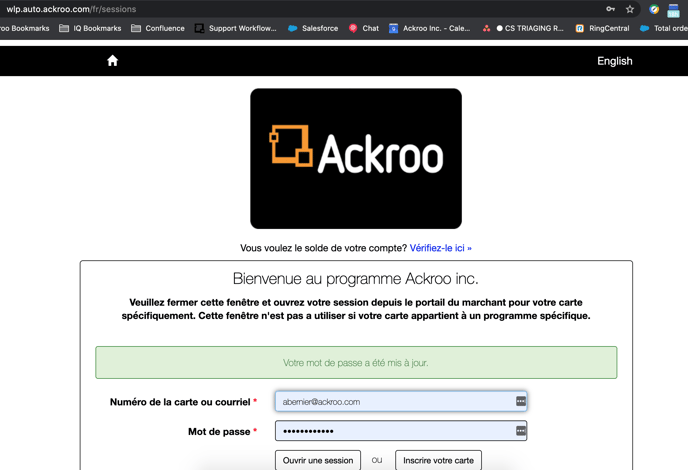The image size is (688, 470).
Task: Expand Confluence bookmarks folder
Action: coord(158,28)
